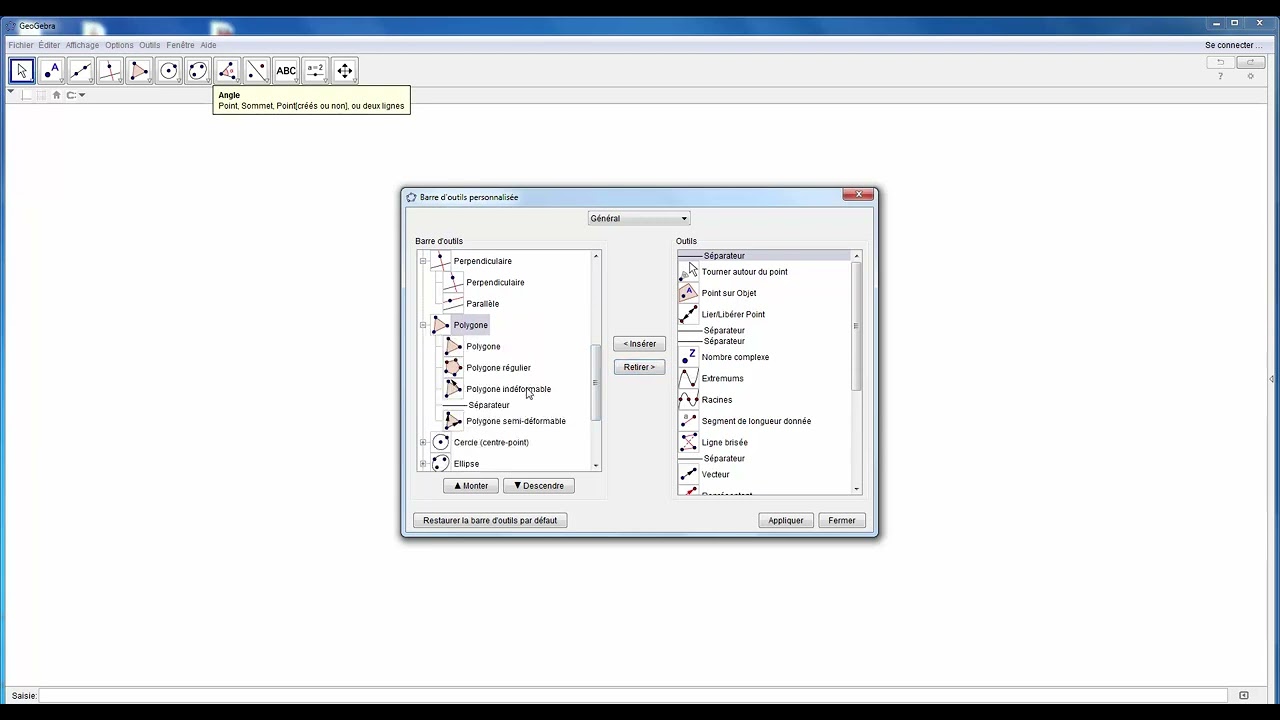Select the Move Graphics View tool
Screen dimensions: 1280x720
tap(344, 70)
